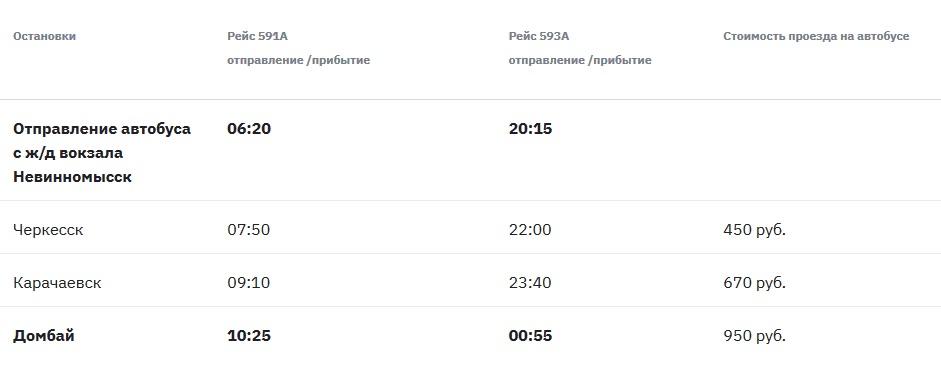Click the 10:25 Домбай arrival time
The image size is (941, 365).
[249, 336]
